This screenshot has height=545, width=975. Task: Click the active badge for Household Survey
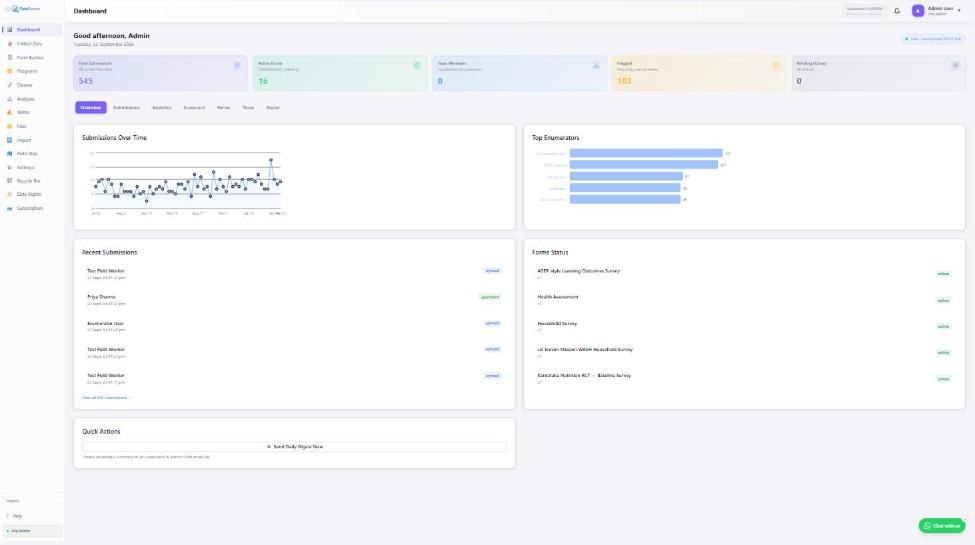click(x=943, y=327)
